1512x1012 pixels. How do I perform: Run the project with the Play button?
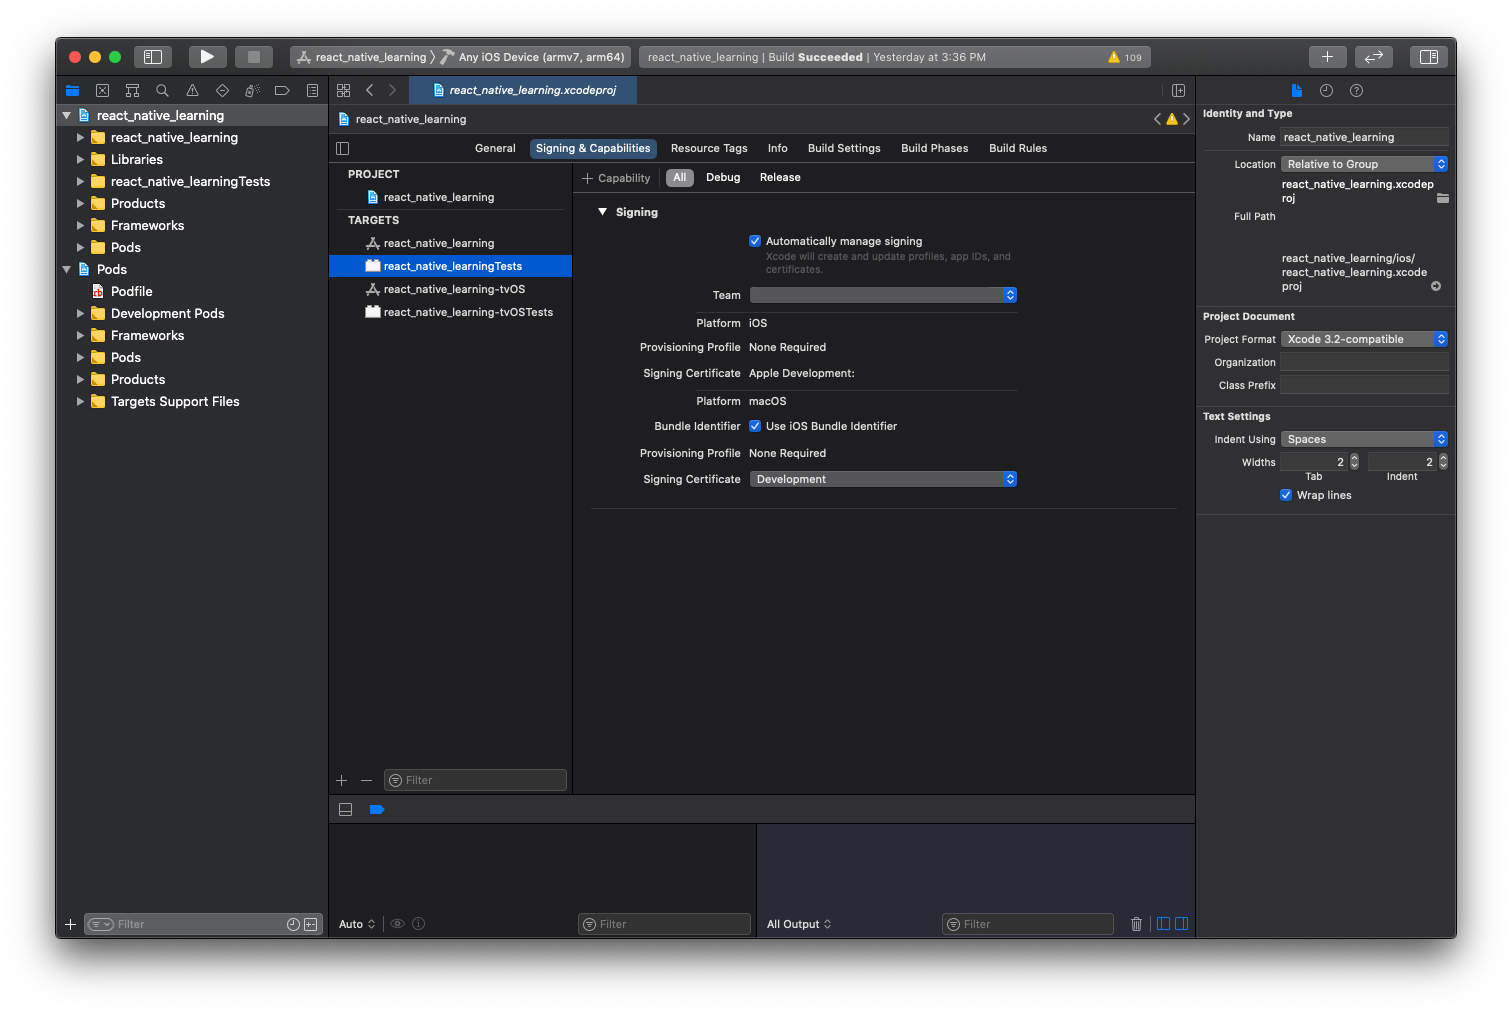click(206, 57)
